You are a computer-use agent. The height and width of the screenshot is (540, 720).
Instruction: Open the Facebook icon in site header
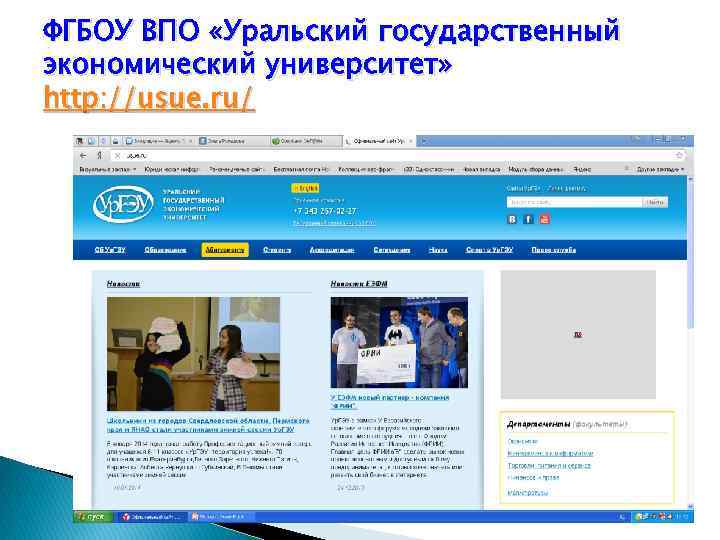pyautogui.click(x=528, y=219)
